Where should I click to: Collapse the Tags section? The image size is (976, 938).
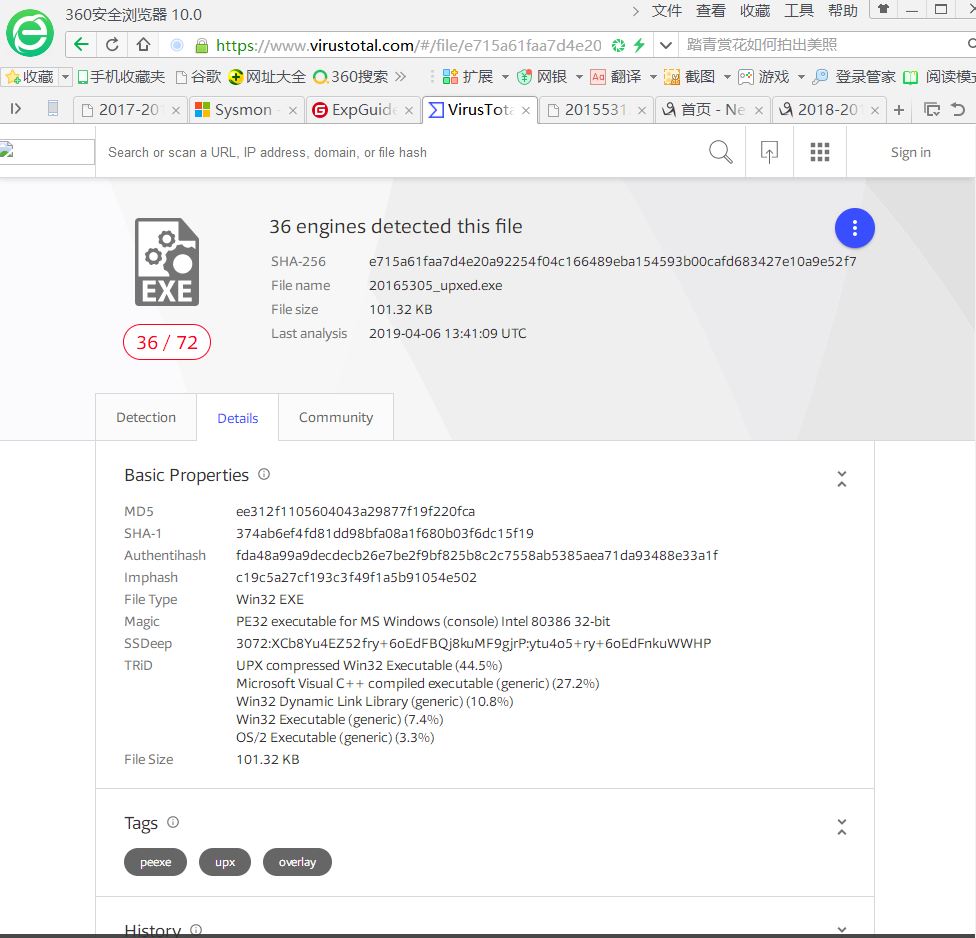pos(842,827)
